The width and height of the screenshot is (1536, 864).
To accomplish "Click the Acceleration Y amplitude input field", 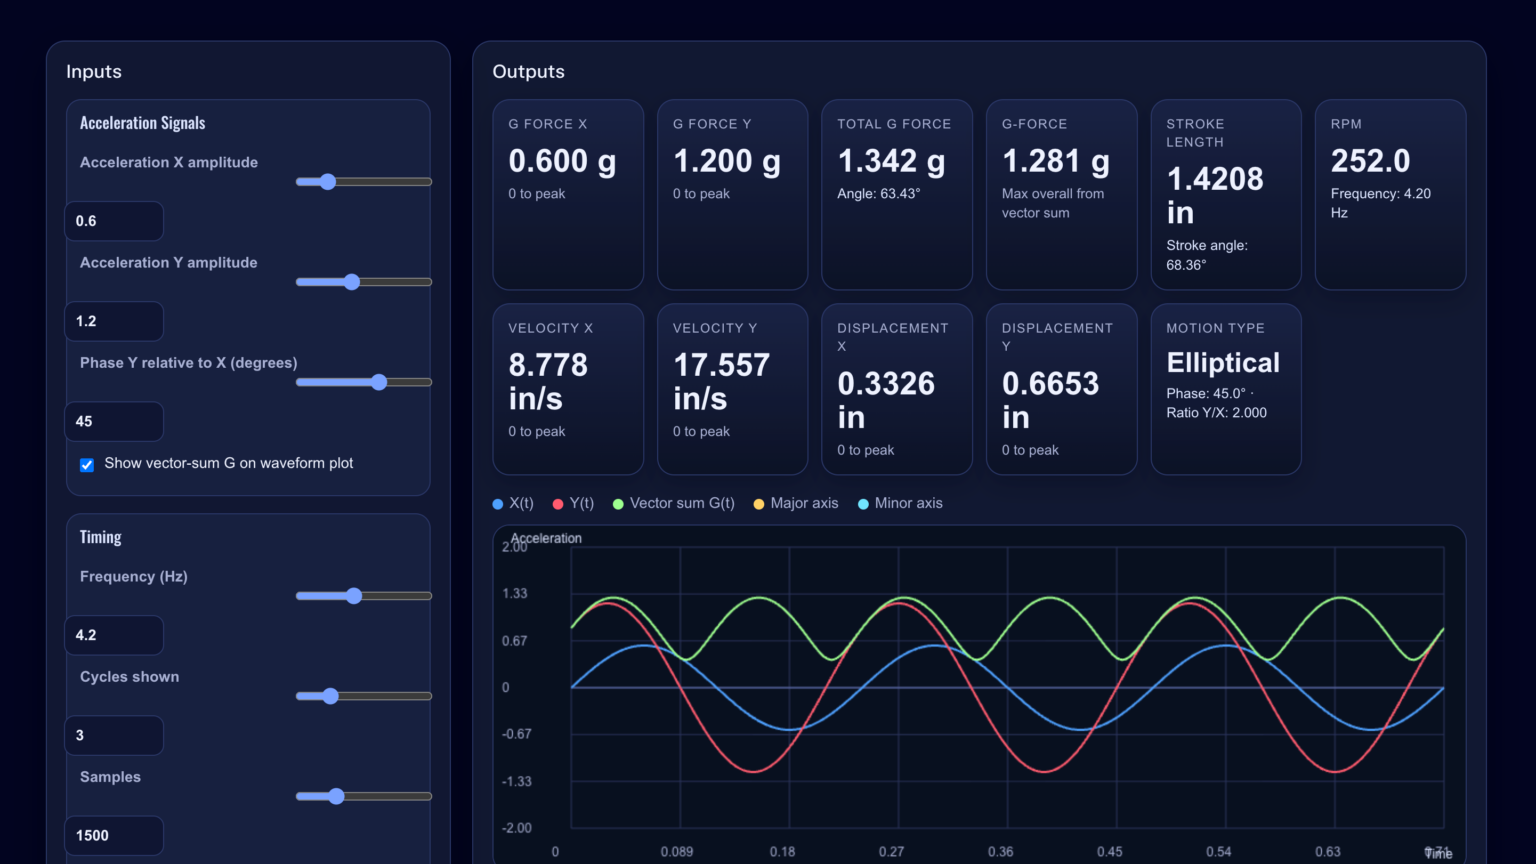I will click(x=114, y=321).
